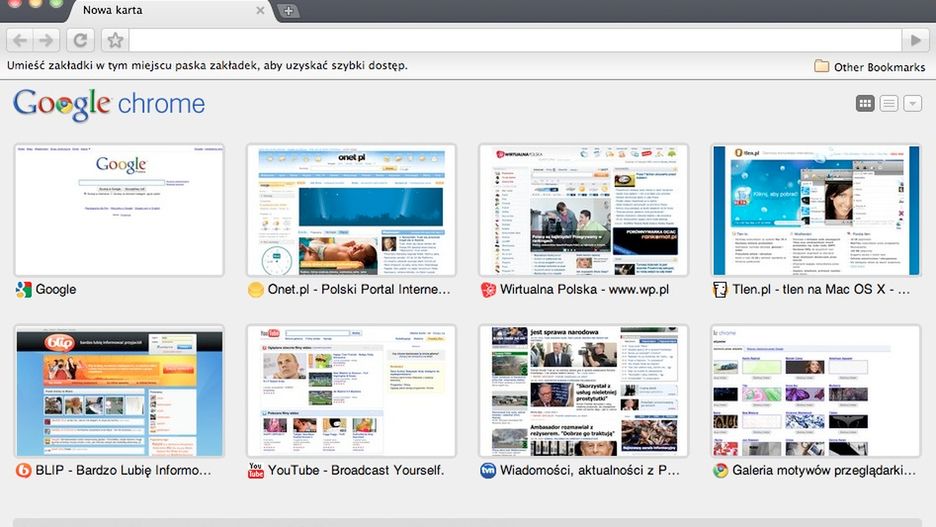
Task: Focus the address bar field
Action: pos(515,41)
